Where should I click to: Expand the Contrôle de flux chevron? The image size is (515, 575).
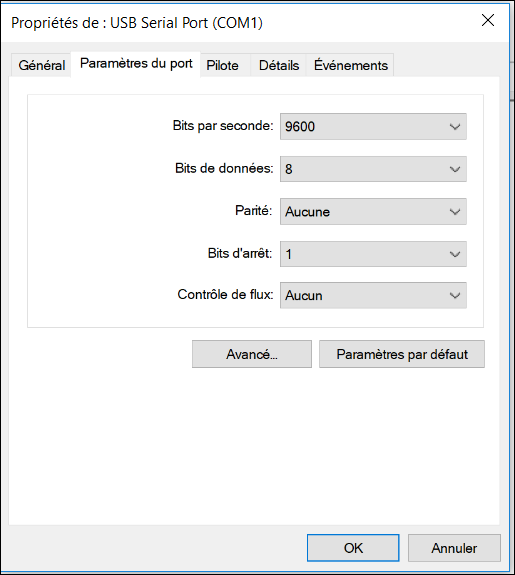click(455, 296)
